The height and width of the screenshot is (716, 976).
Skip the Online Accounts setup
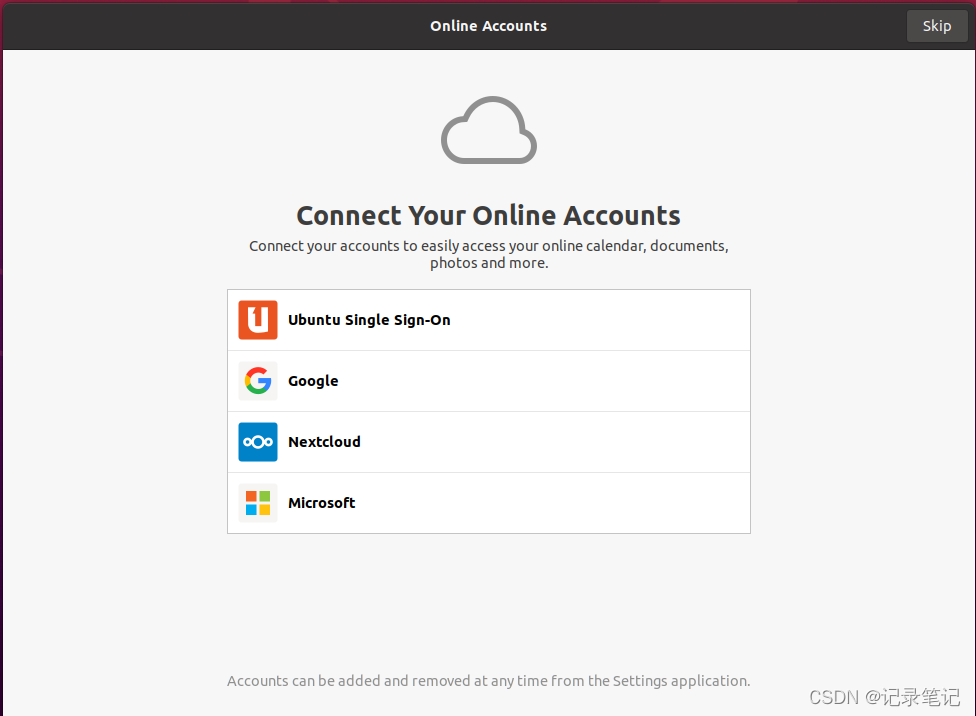click(x=937, y=26)
